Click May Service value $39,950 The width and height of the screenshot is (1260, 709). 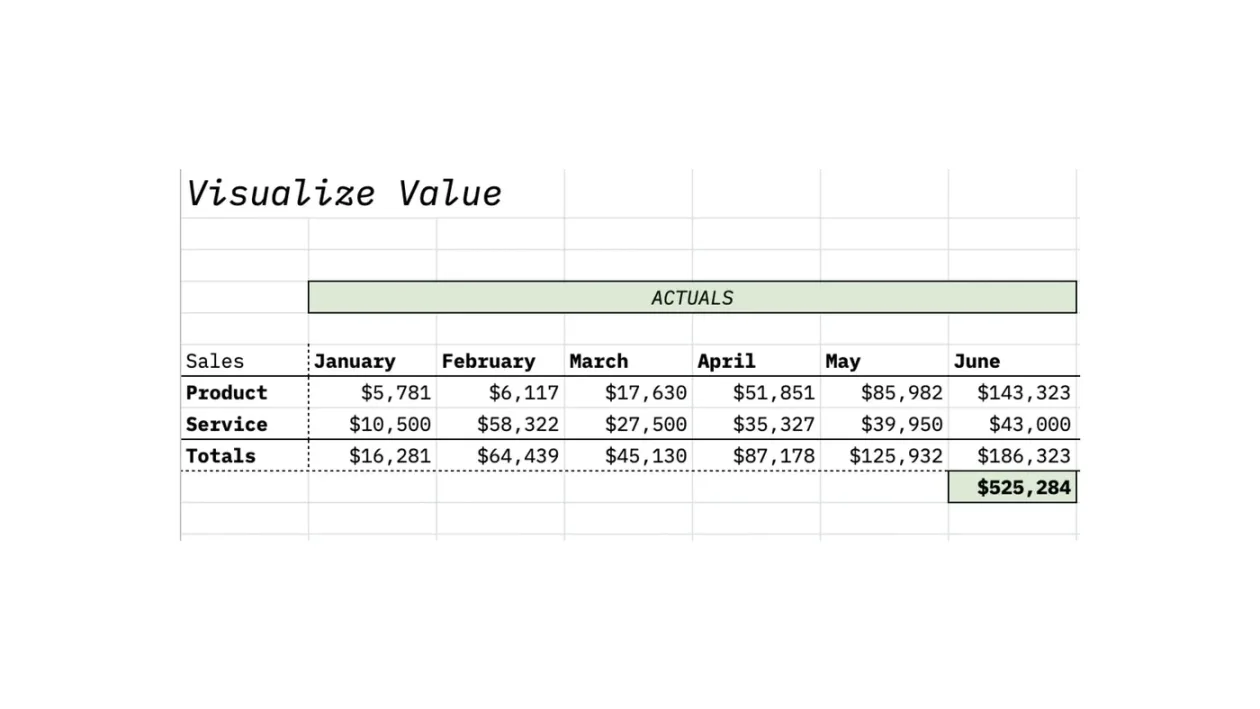[x=901, y=424]
